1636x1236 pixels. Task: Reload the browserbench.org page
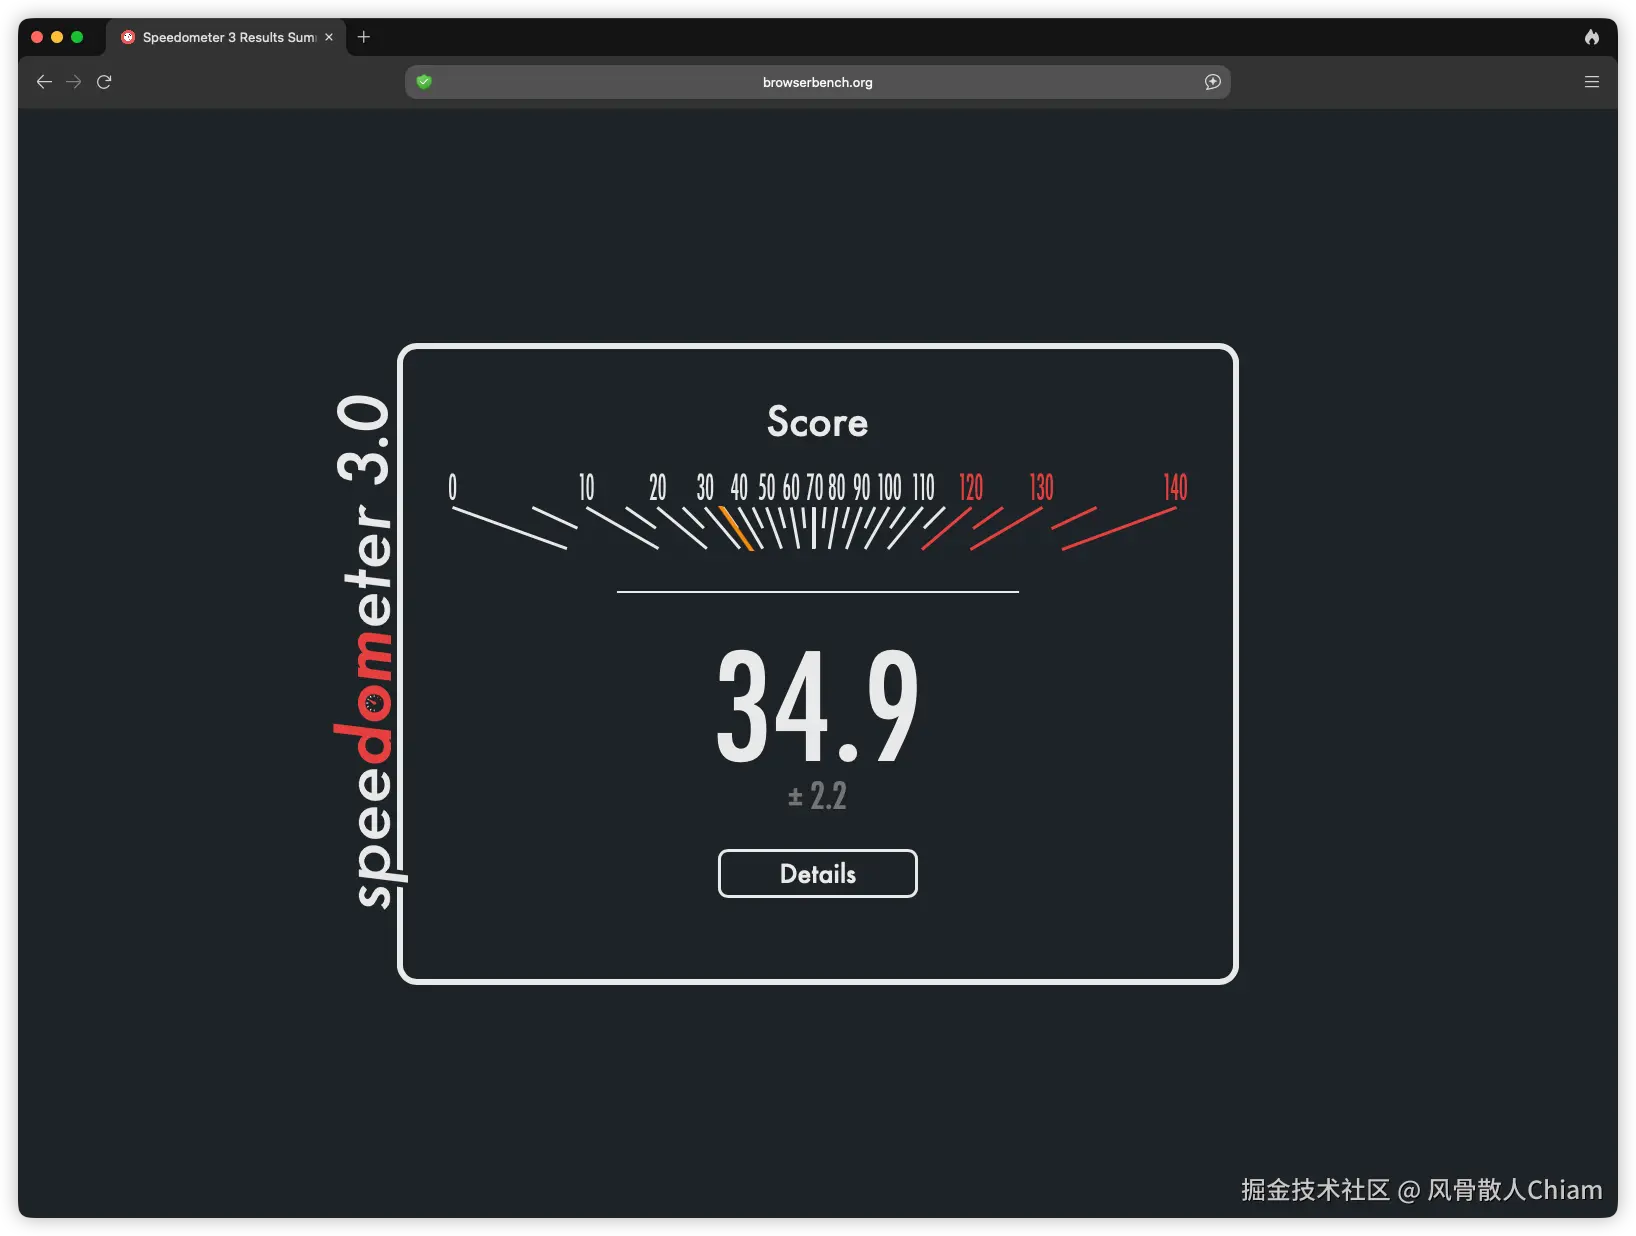click(x=104, y=82)
